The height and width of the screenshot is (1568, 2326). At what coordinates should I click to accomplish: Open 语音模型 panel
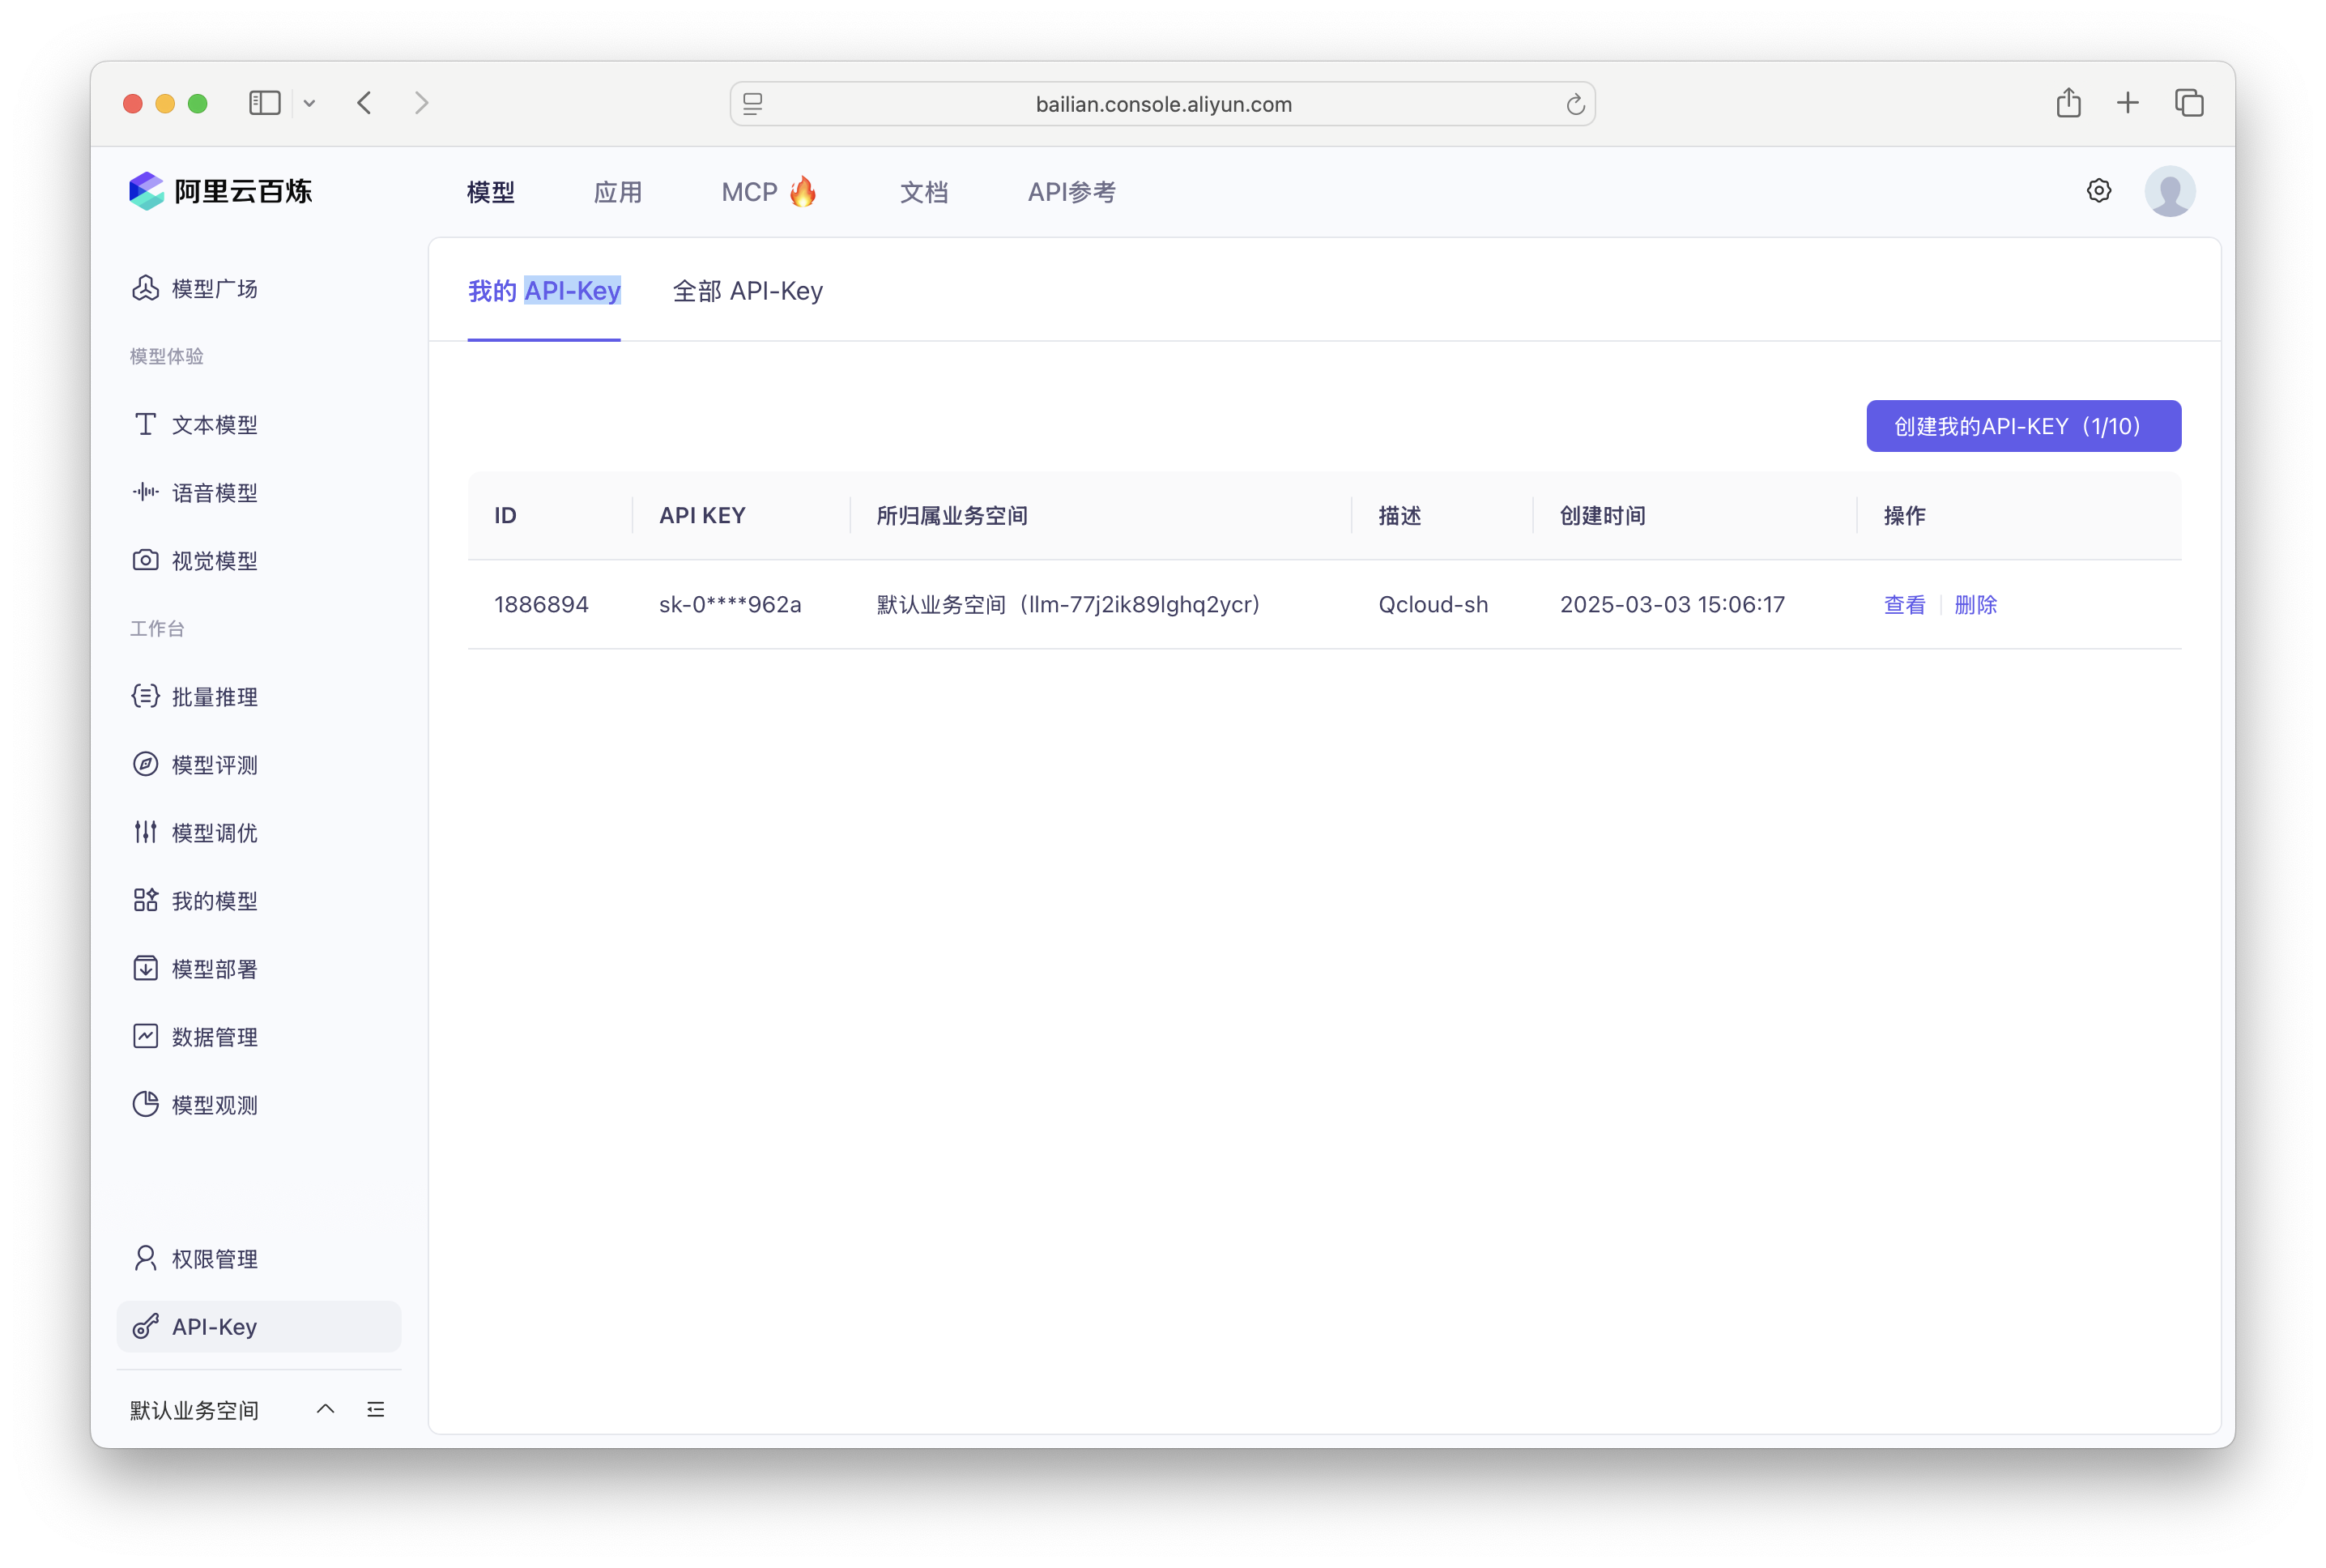(x=215, y=492)
